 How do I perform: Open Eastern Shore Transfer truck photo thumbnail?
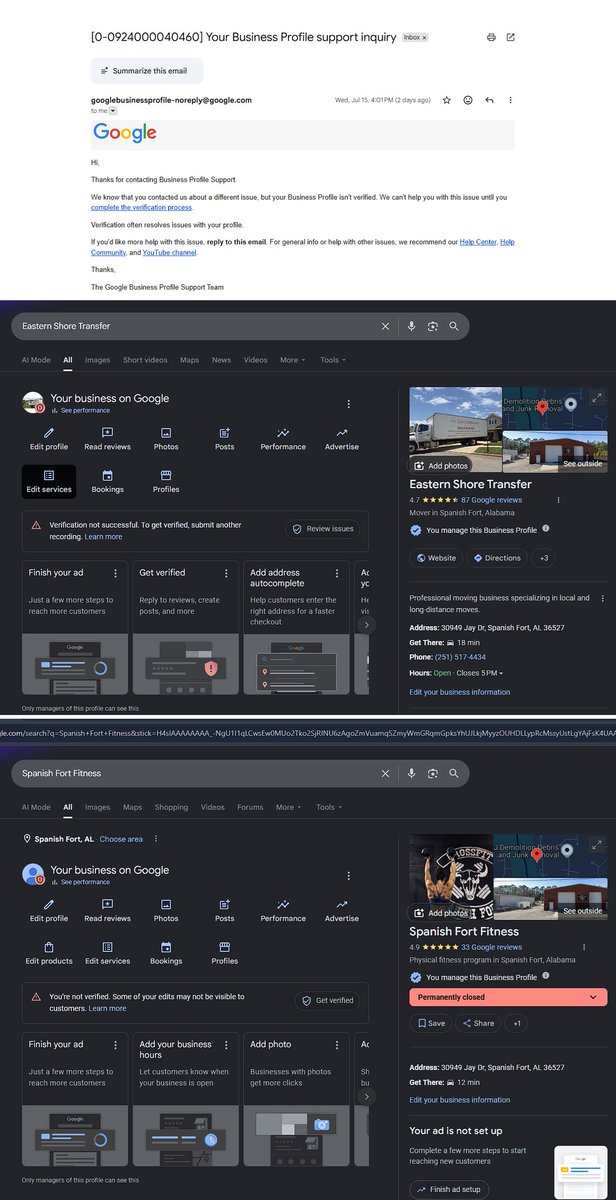[x=456, y=430]
